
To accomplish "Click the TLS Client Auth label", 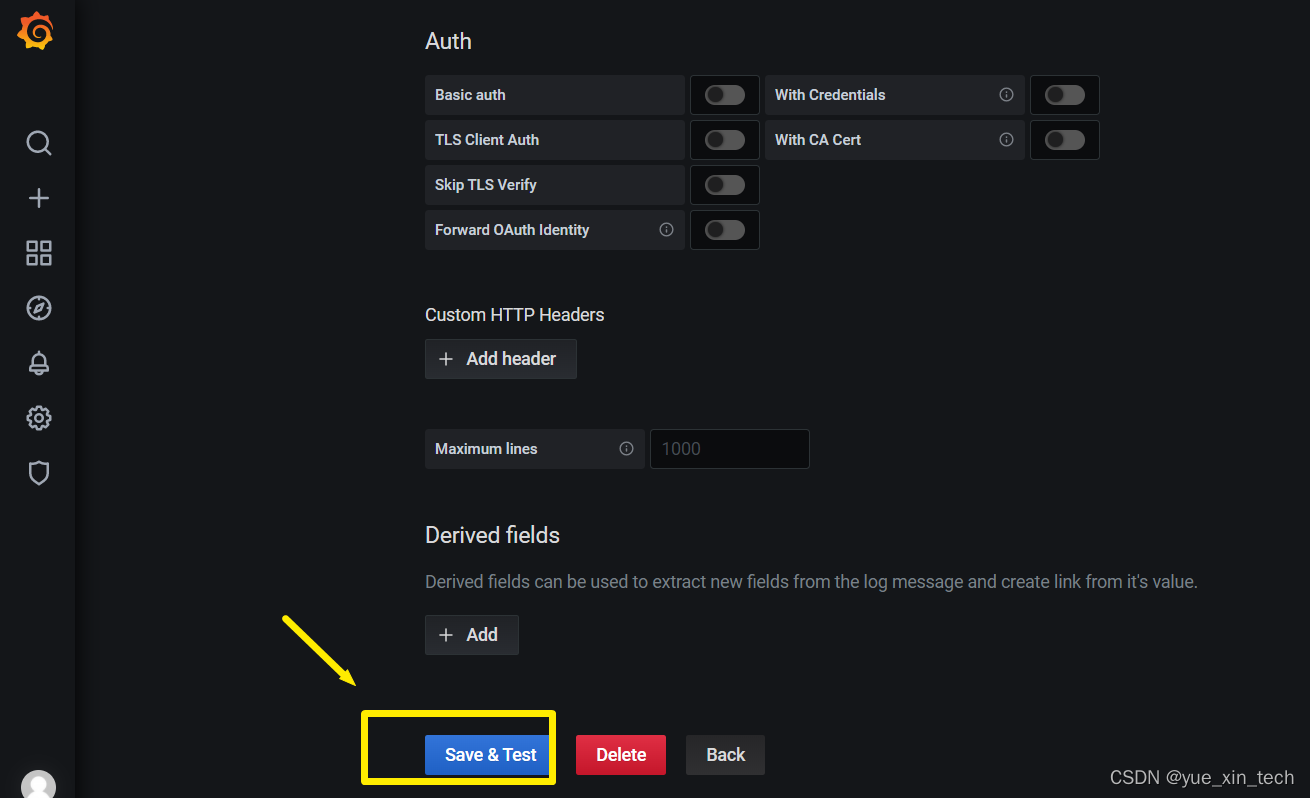I will 487,140.
